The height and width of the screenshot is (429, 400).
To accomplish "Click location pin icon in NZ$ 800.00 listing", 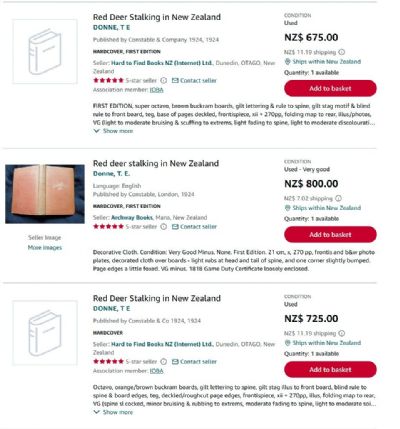I will click(x=288, y=208).
